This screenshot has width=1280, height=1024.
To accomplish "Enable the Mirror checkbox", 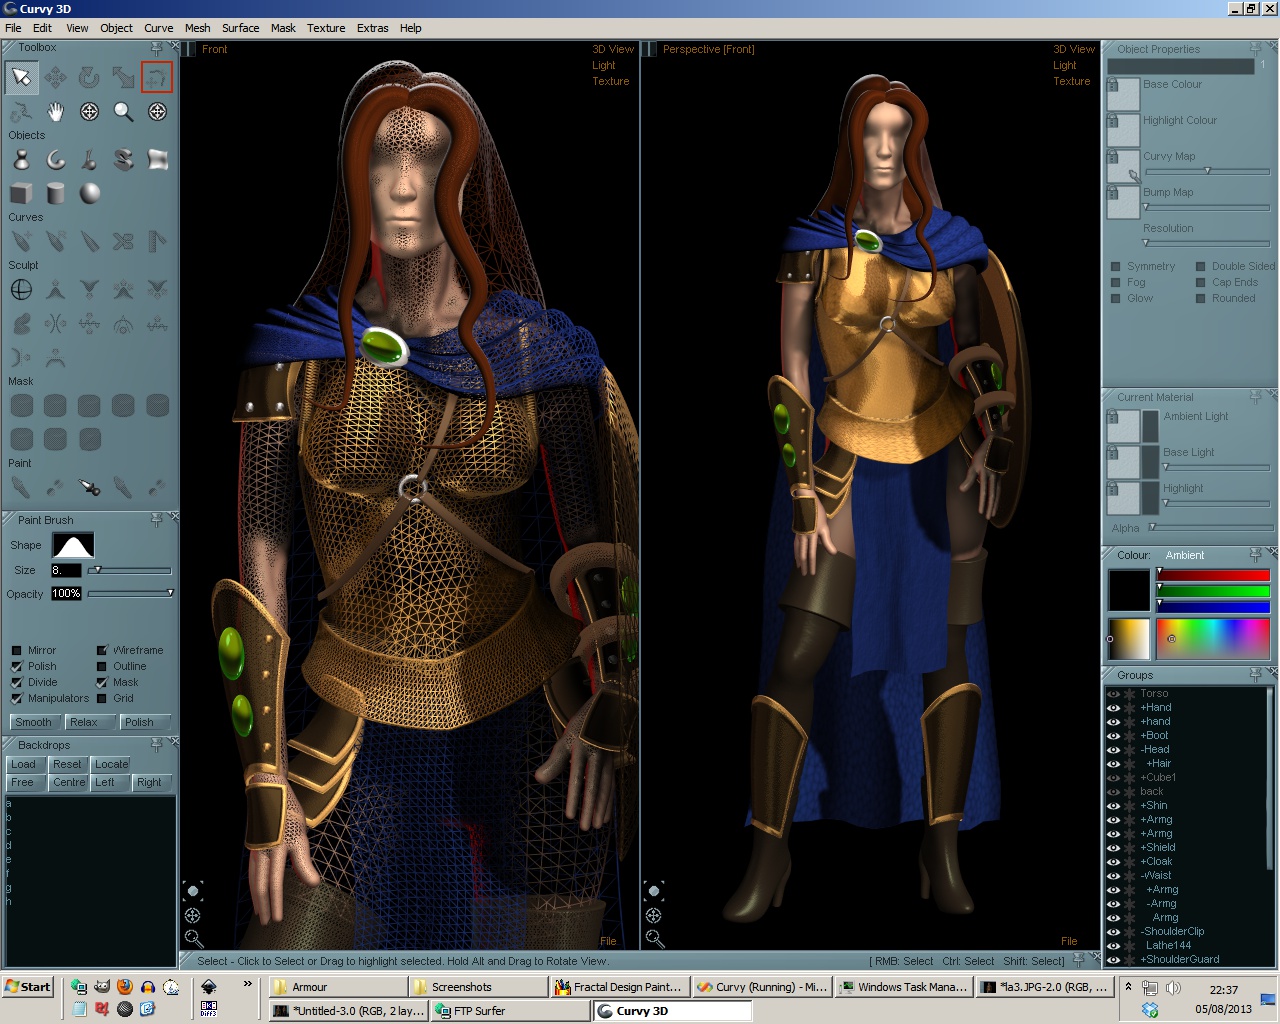I will click(17, 650).
